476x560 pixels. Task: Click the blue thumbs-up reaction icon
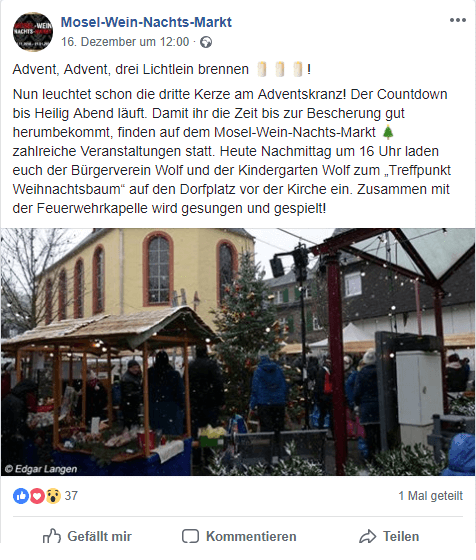[21, 496]
